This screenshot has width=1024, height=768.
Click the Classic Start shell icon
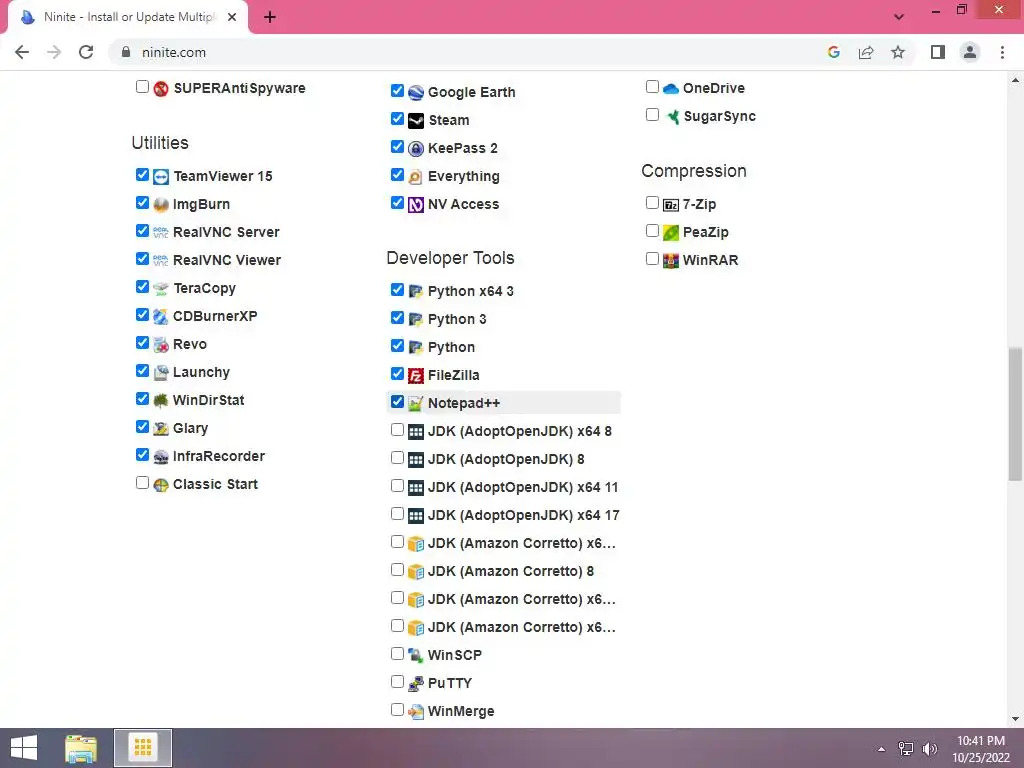coord(161,485)
